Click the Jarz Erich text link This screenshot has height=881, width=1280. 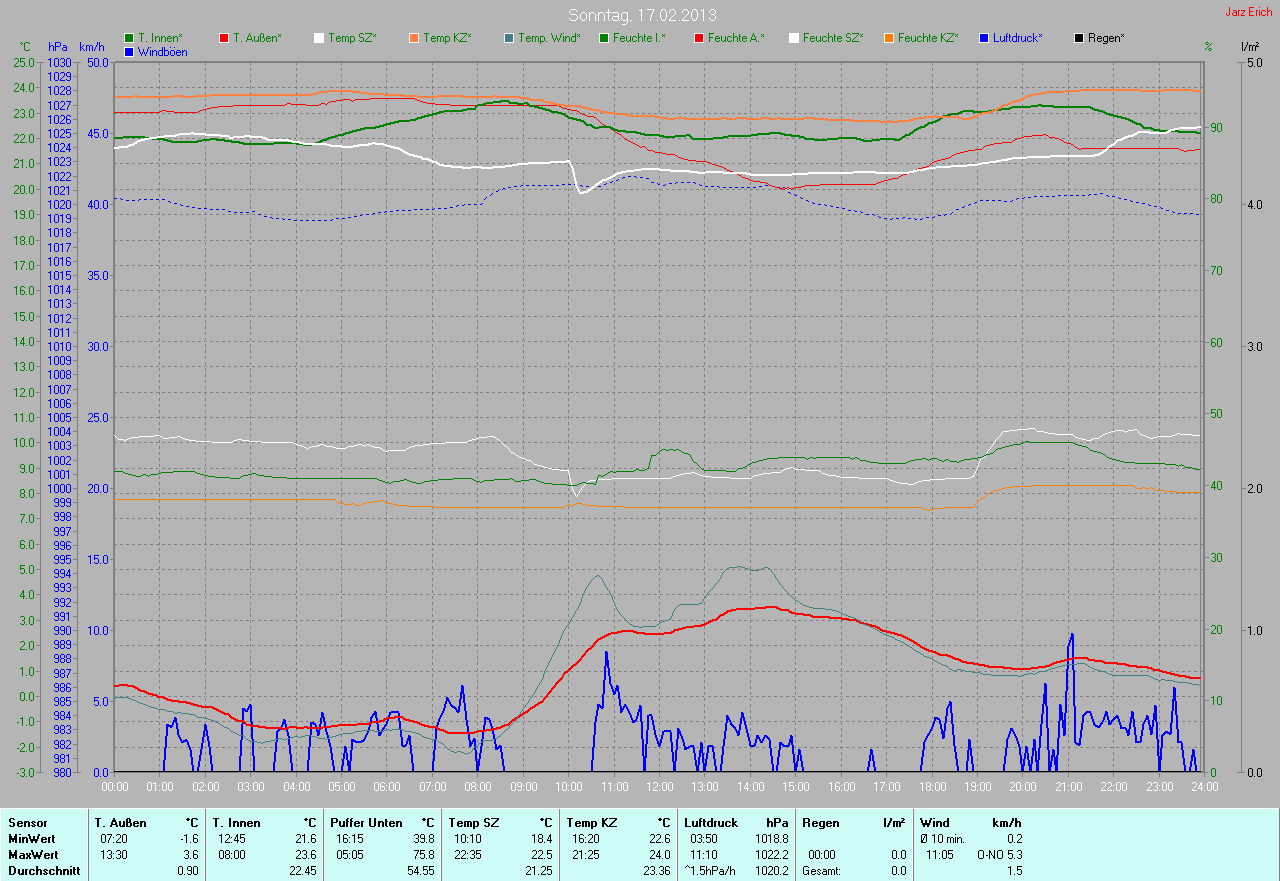(1248, 12)
